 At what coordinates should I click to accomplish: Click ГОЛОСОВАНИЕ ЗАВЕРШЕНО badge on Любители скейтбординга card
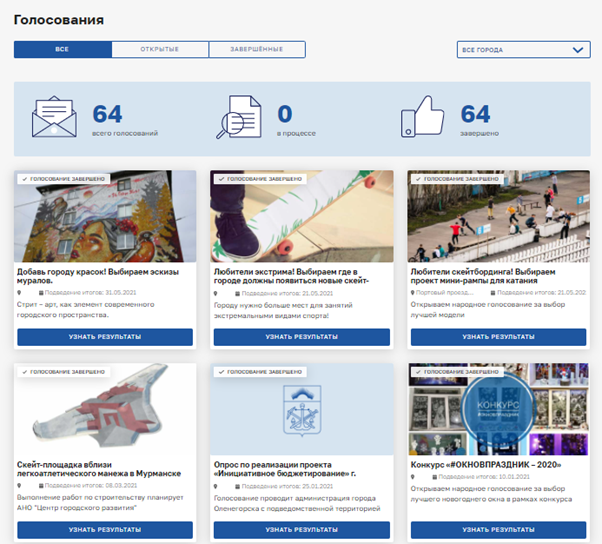coord(457,179)
